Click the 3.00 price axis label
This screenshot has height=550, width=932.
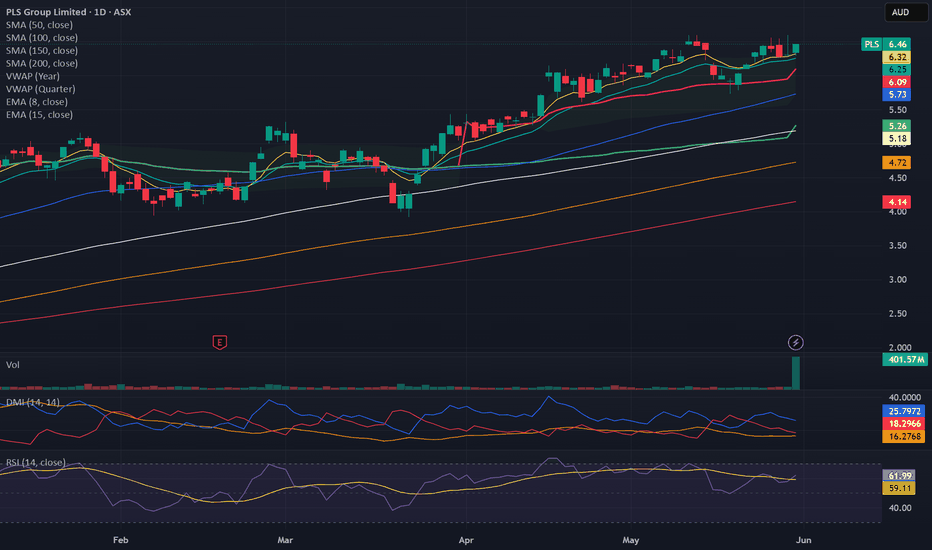point(898,279)
